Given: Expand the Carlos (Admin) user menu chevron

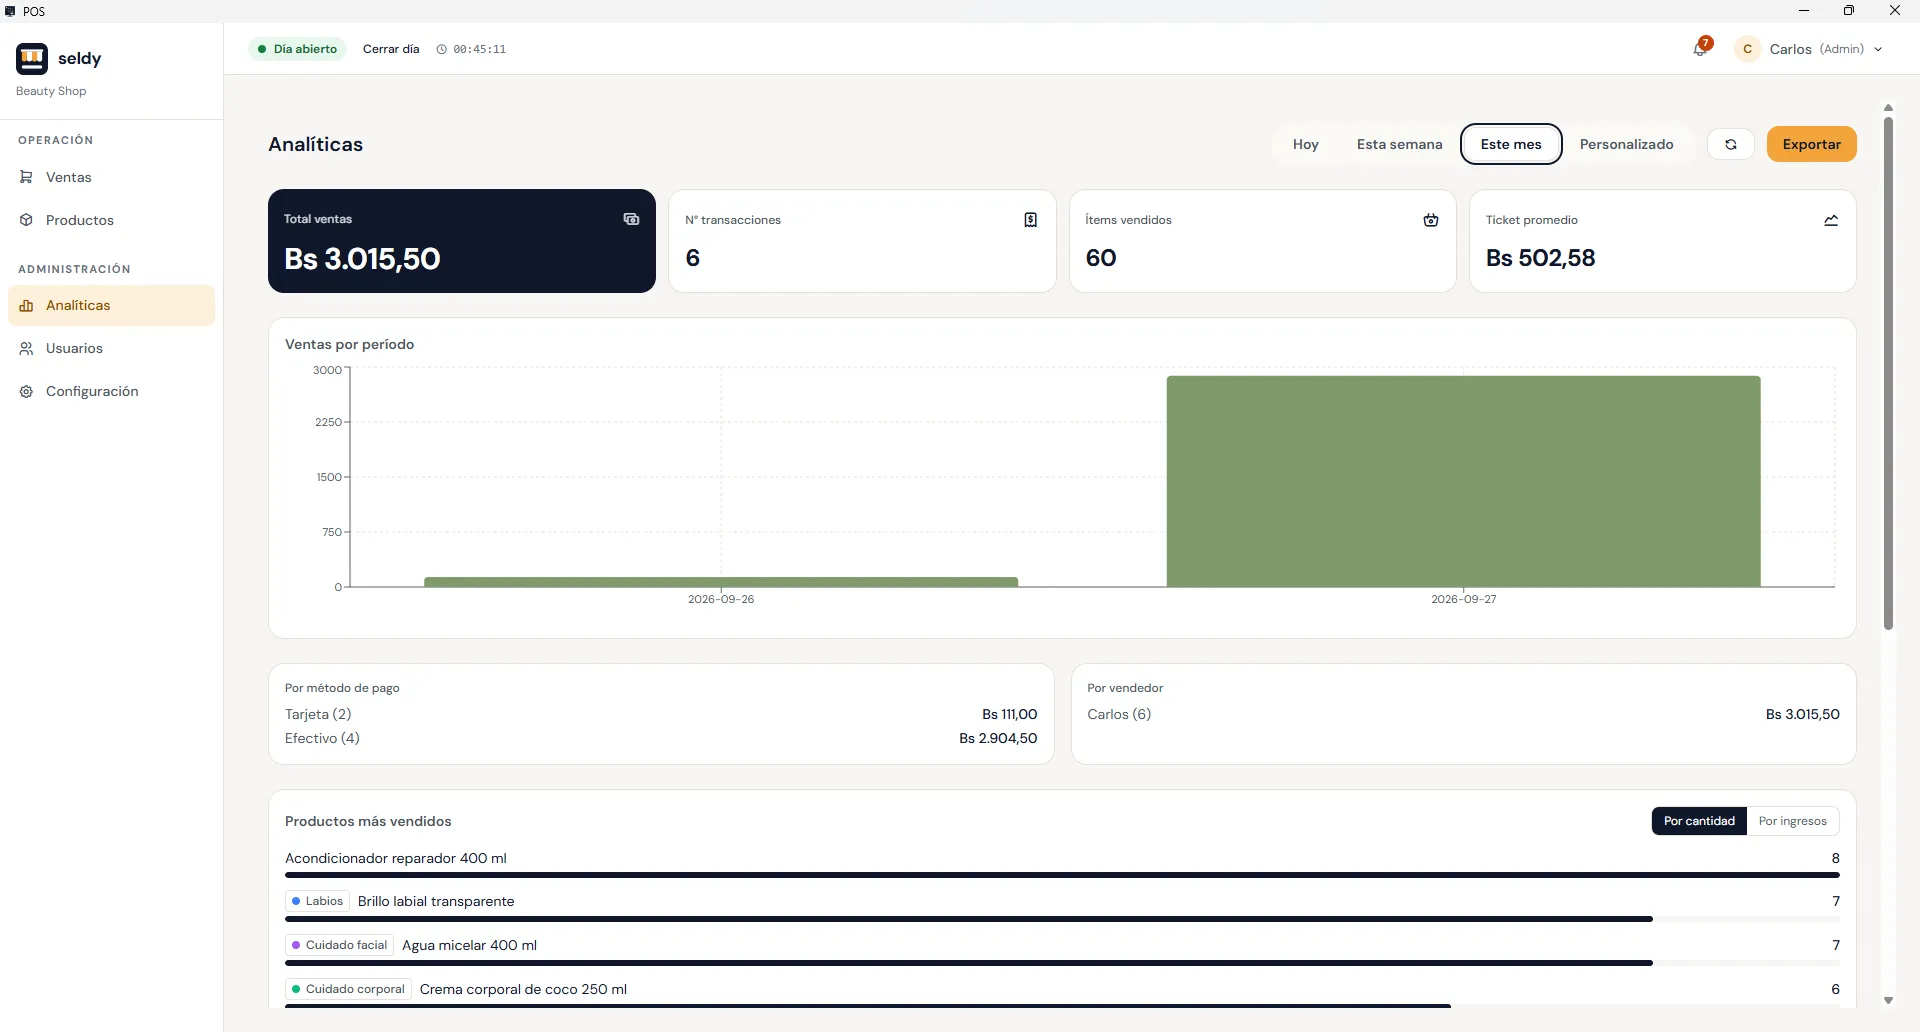Looking at the screenshot, I should coord(1878,49).
